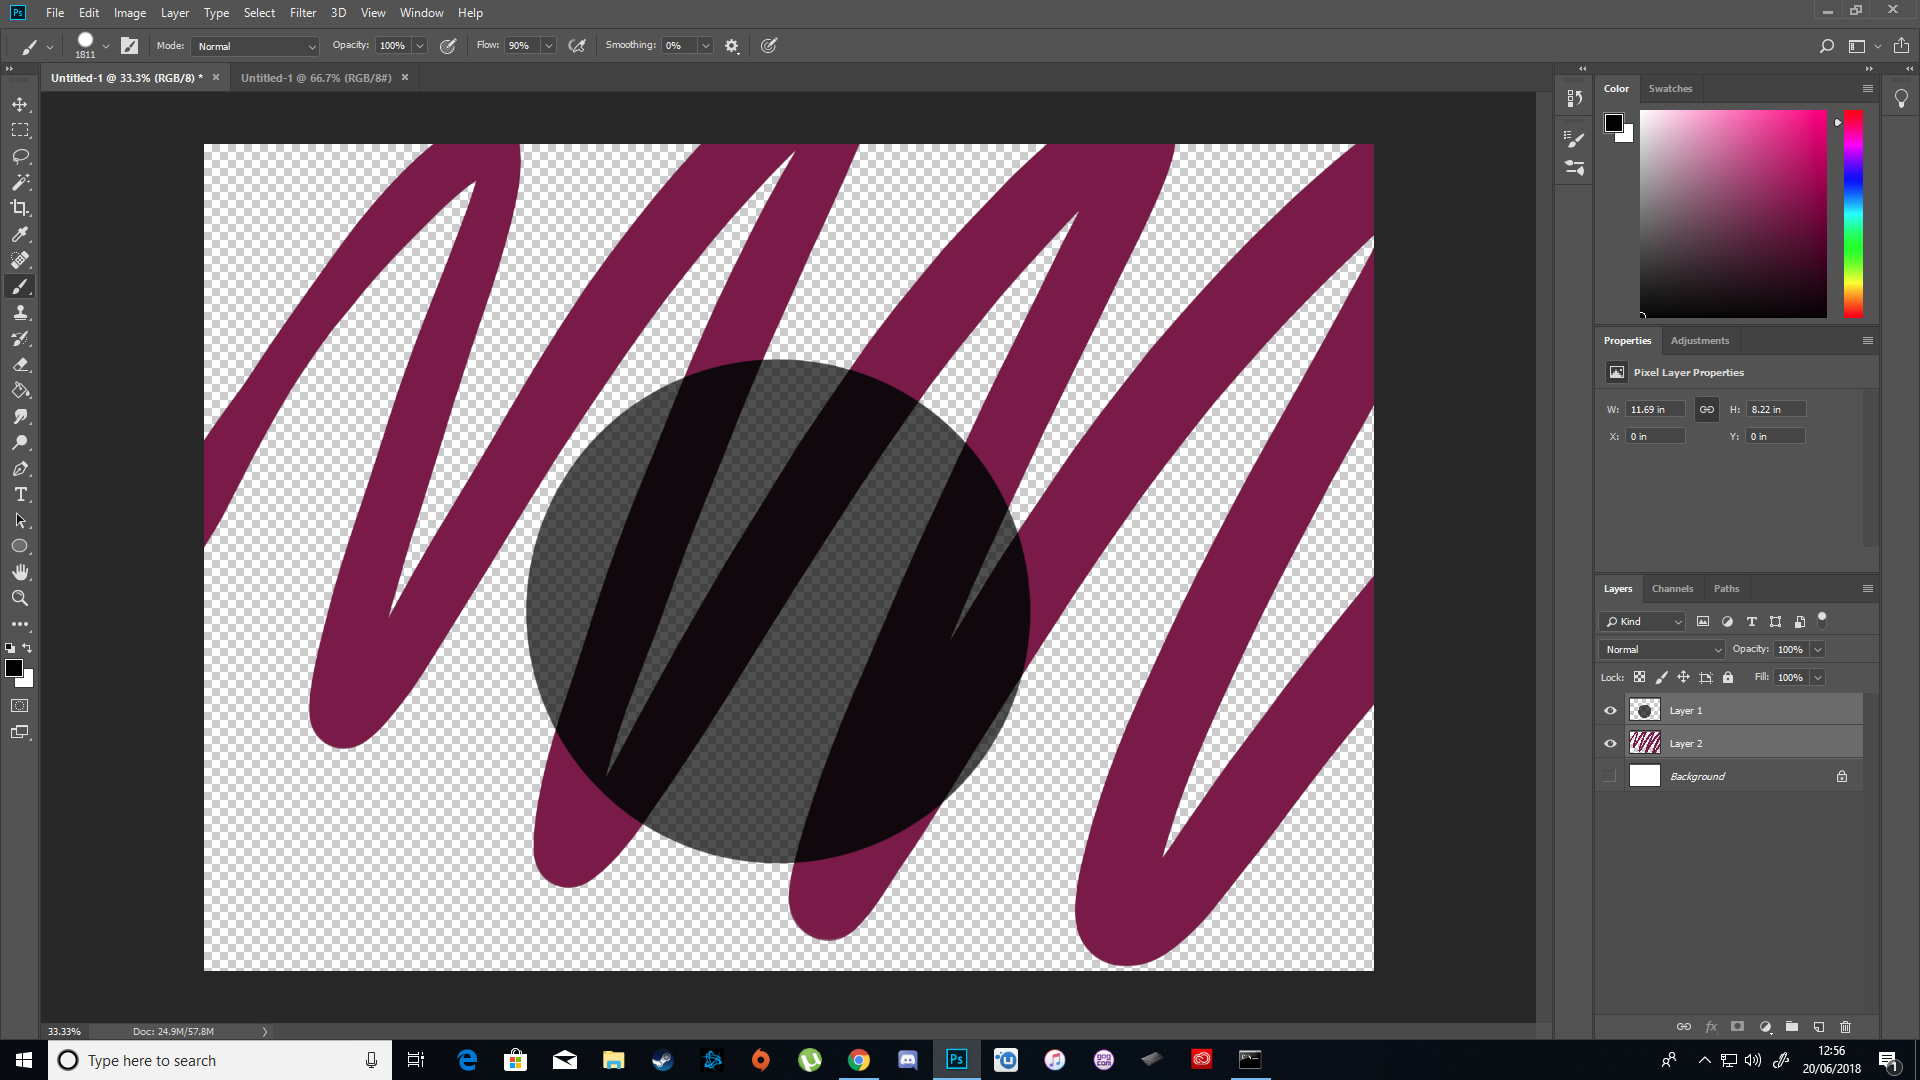Hide the Layer 2 visibility eye
This screenshot has height=1080, width=1920.
(x=1609, y=743)
